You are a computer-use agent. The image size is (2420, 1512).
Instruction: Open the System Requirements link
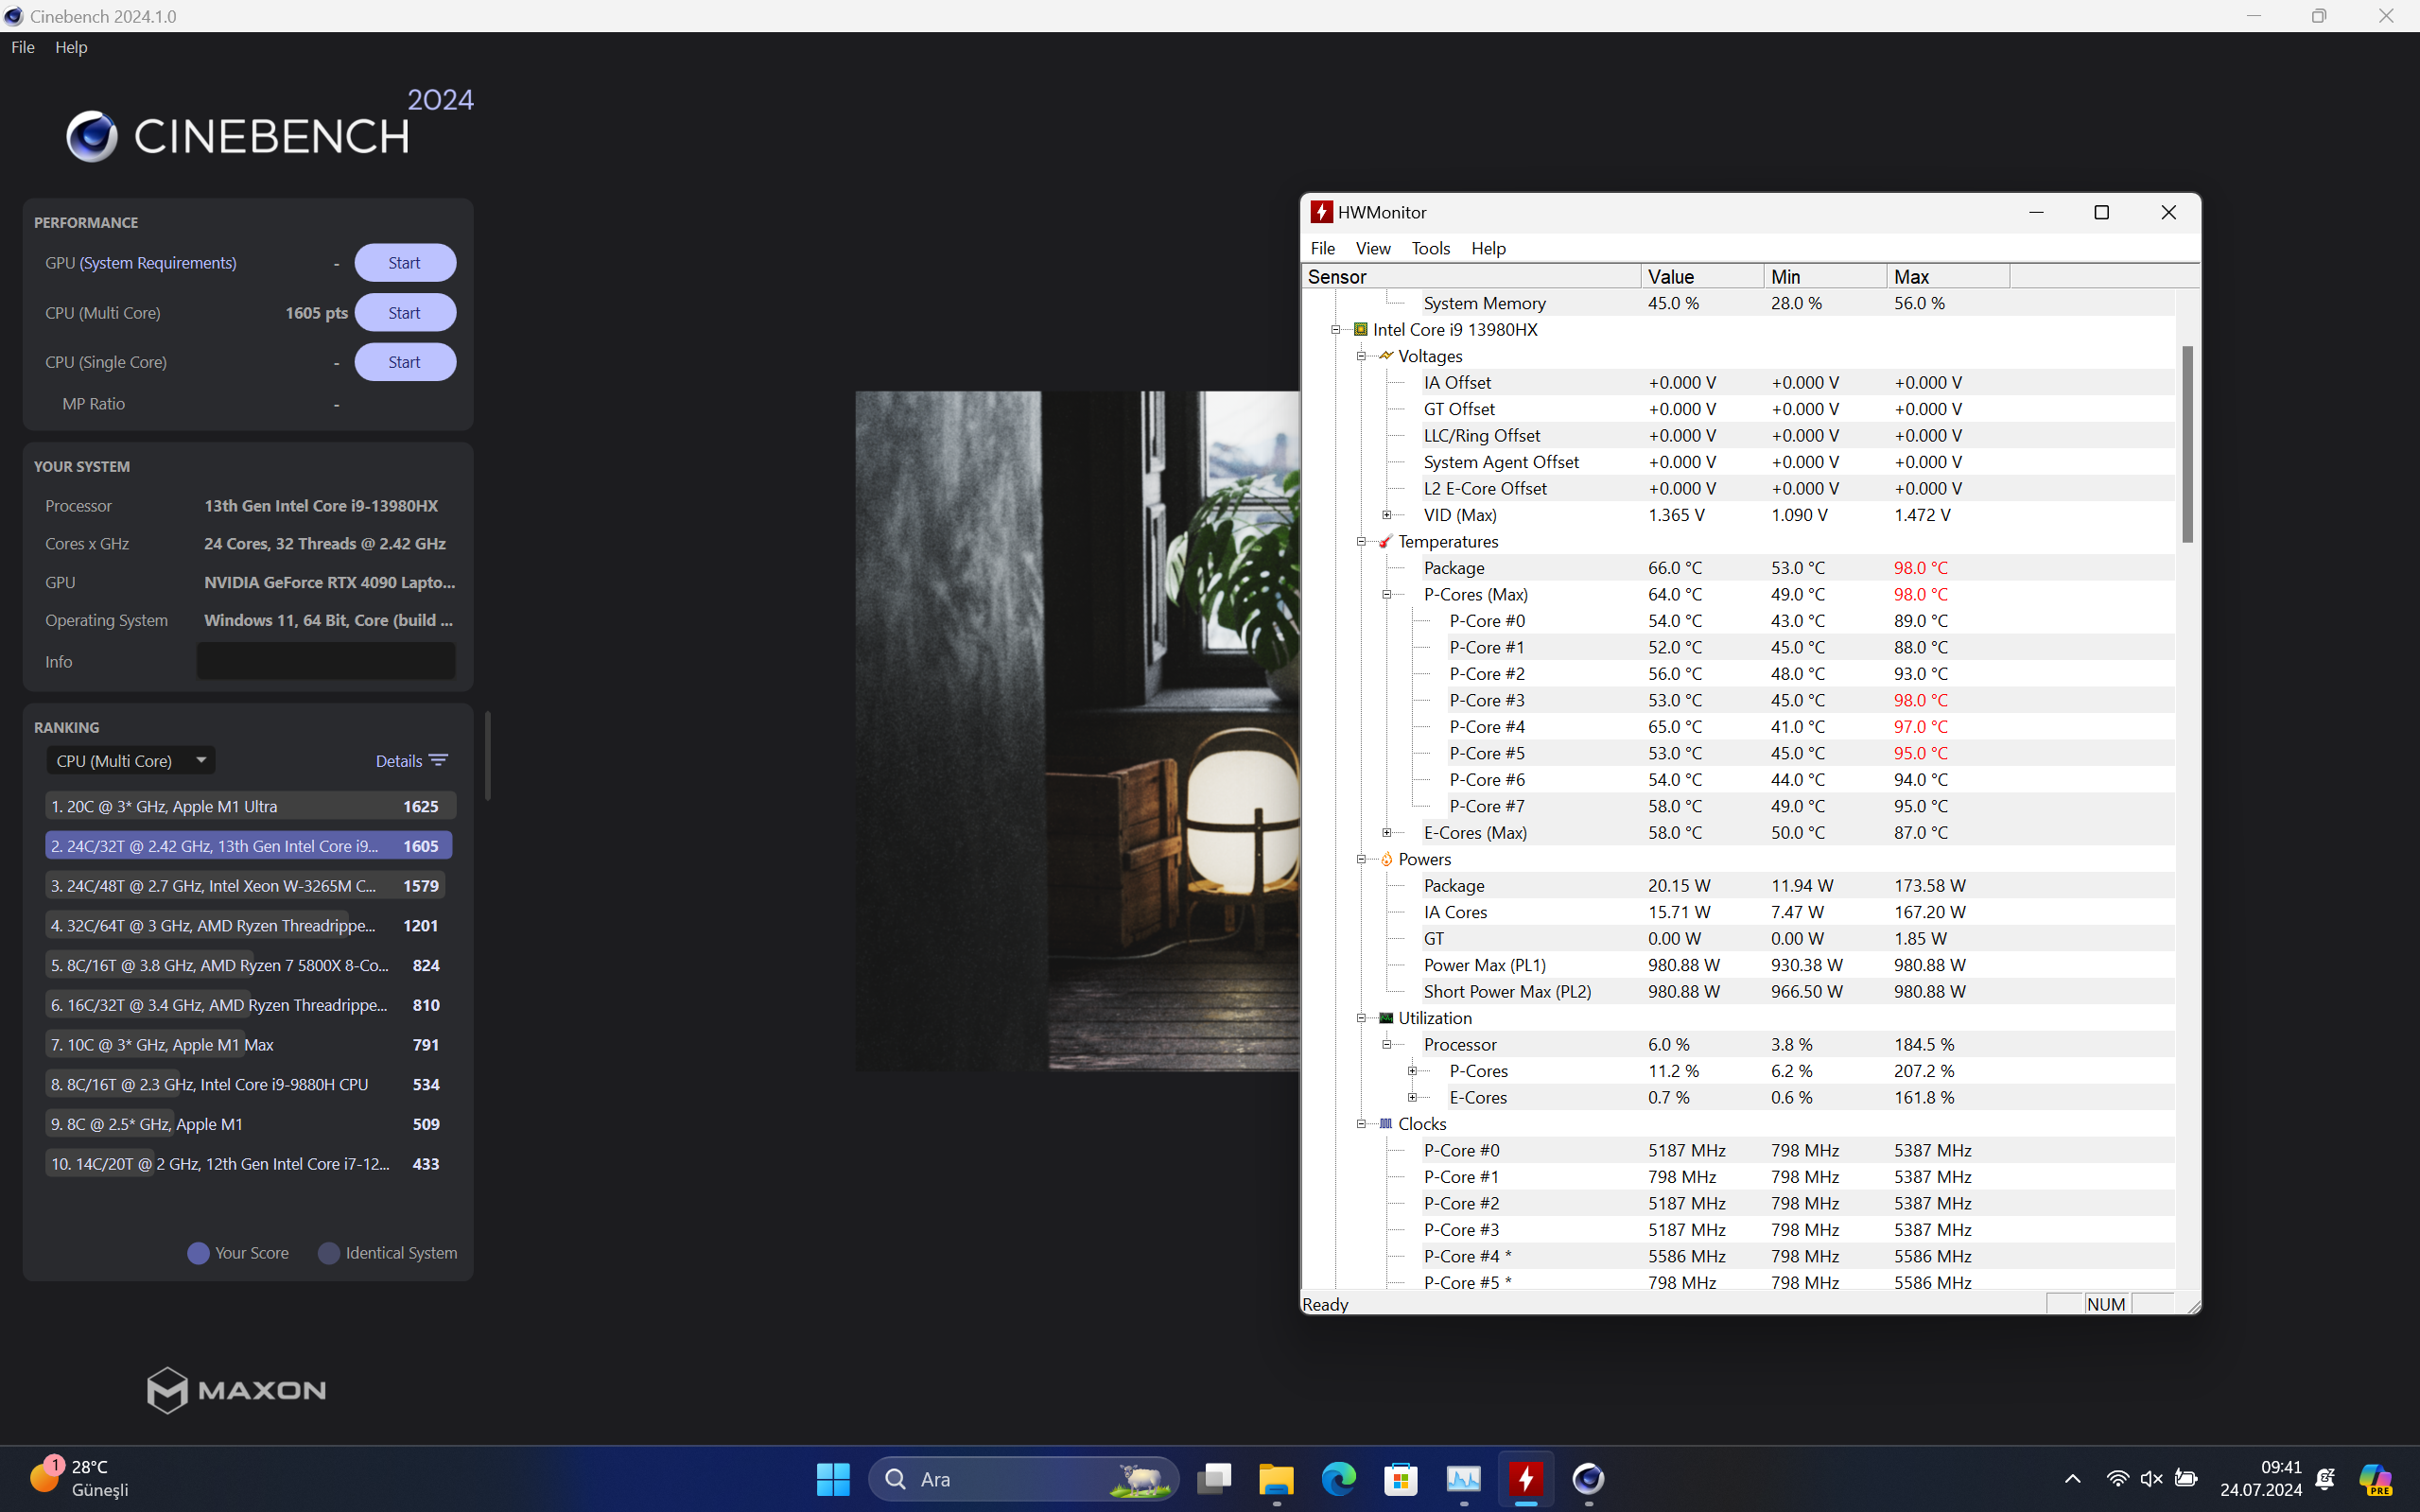pos(158,263)
